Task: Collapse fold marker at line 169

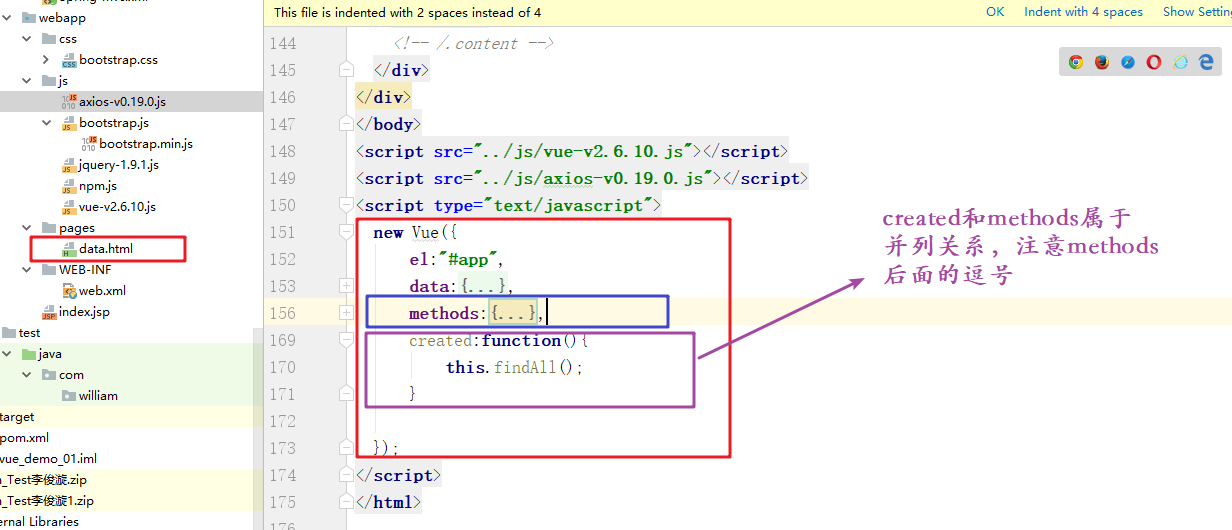Action: (346, 340)
